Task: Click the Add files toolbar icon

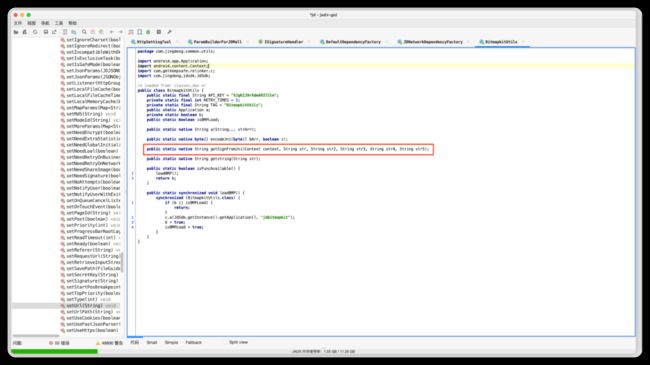Action: pos(25,32)
